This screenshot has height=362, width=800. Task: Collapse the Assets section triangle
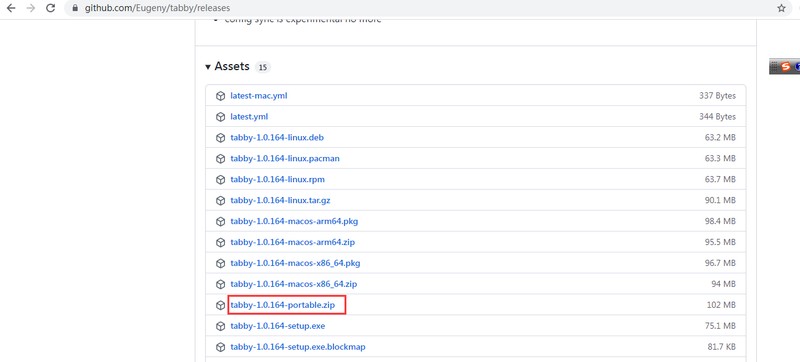point(208,67)
